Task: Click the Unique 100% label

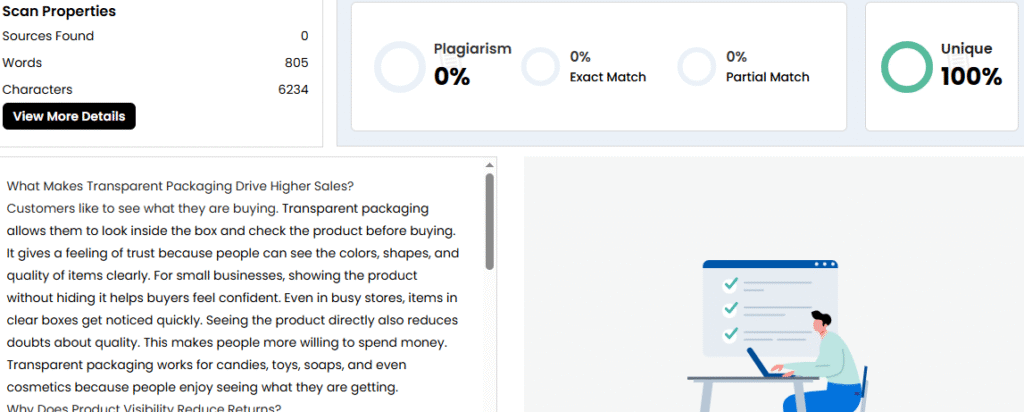Action: [x=970, y=65]
